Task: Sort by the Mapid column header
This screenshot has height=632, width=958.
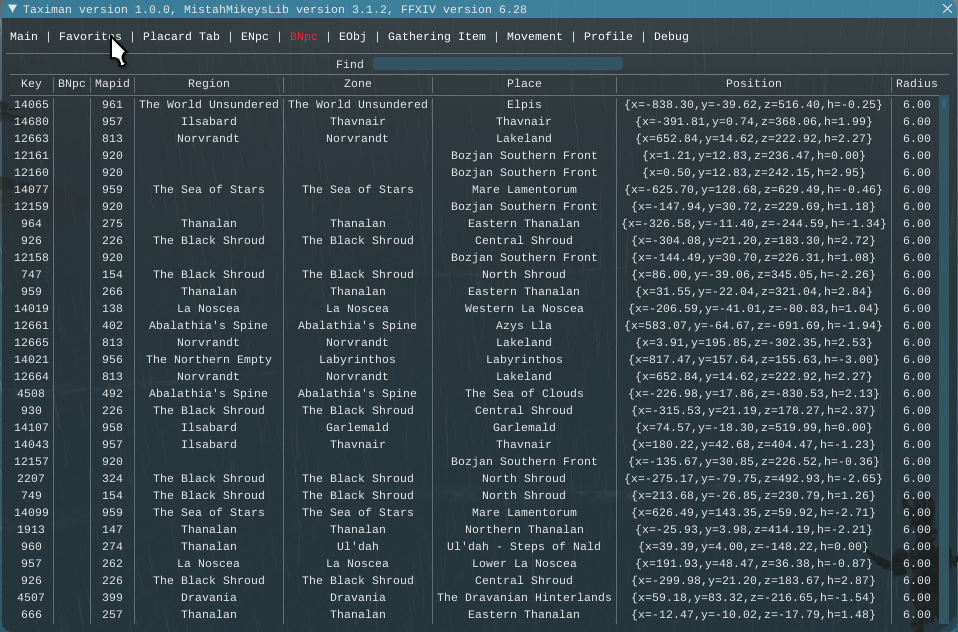Action: coord(112,84)
